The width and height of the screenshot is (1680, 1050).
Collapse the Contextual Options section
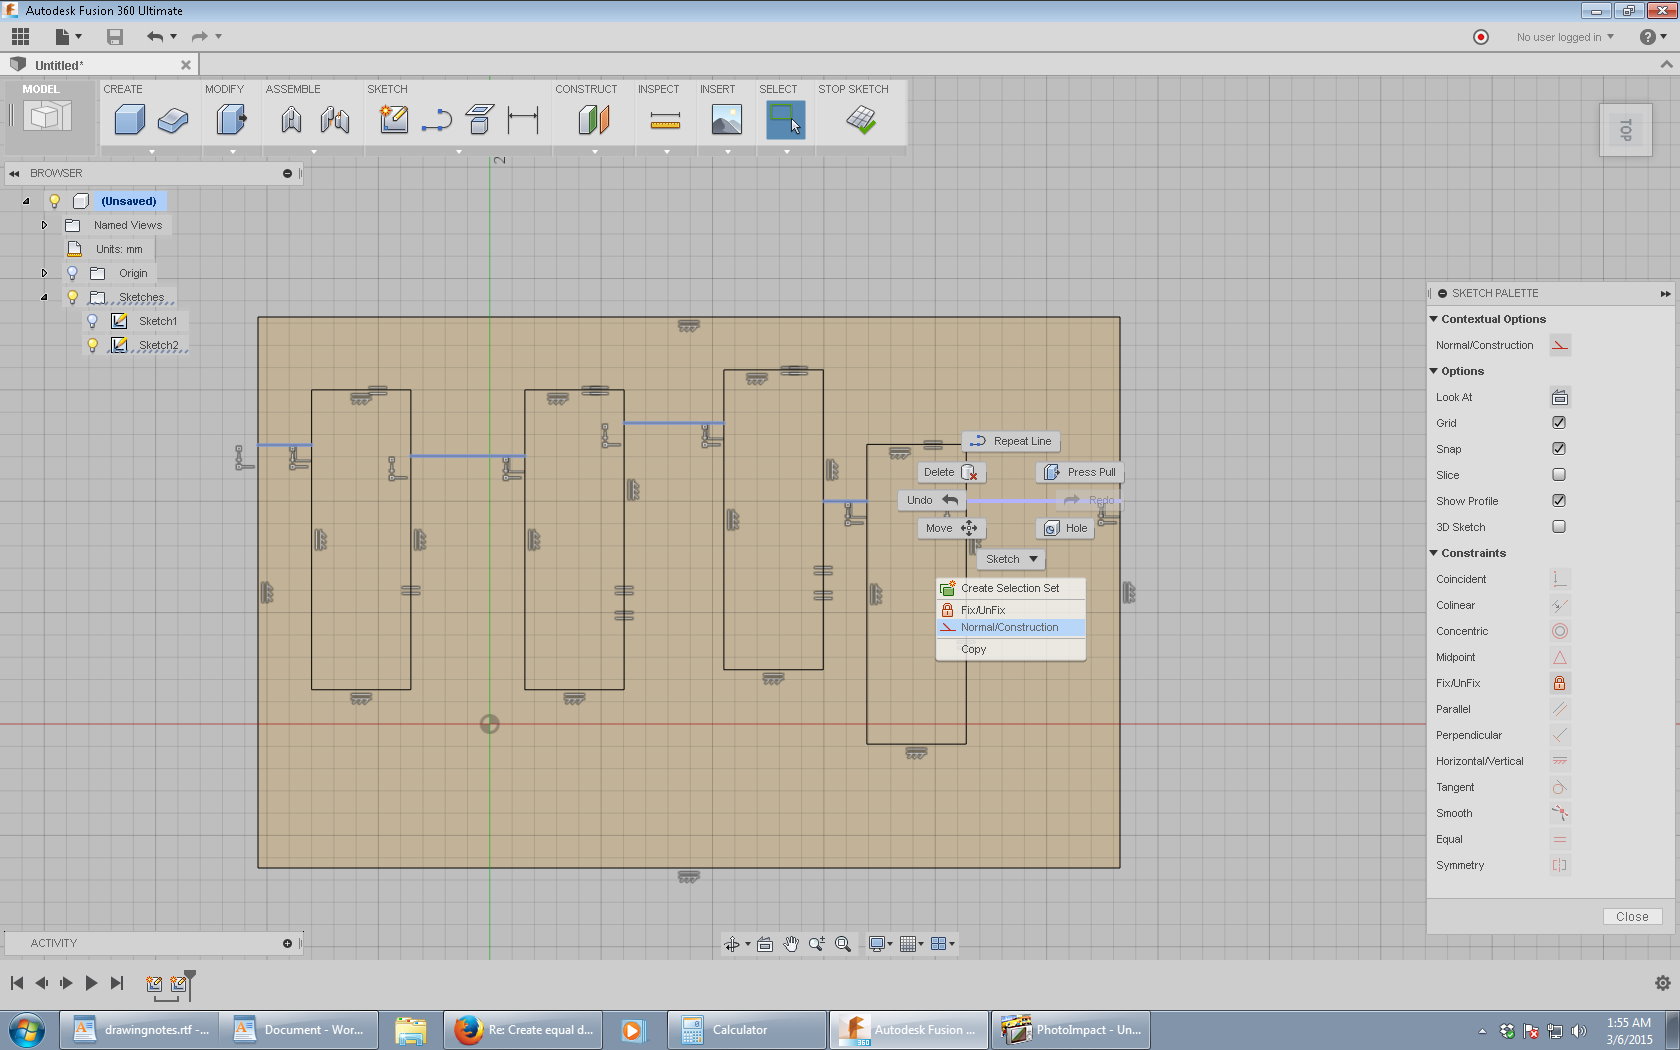point(1433,319)
